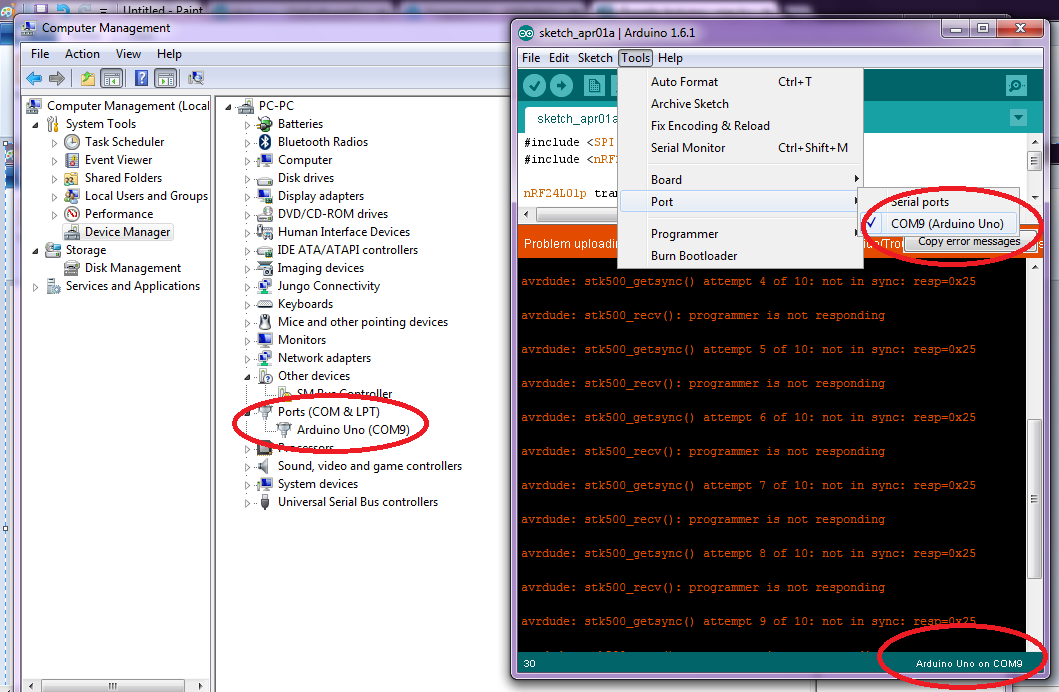Click the Help question mark toolbar icon

pos(141,78)
